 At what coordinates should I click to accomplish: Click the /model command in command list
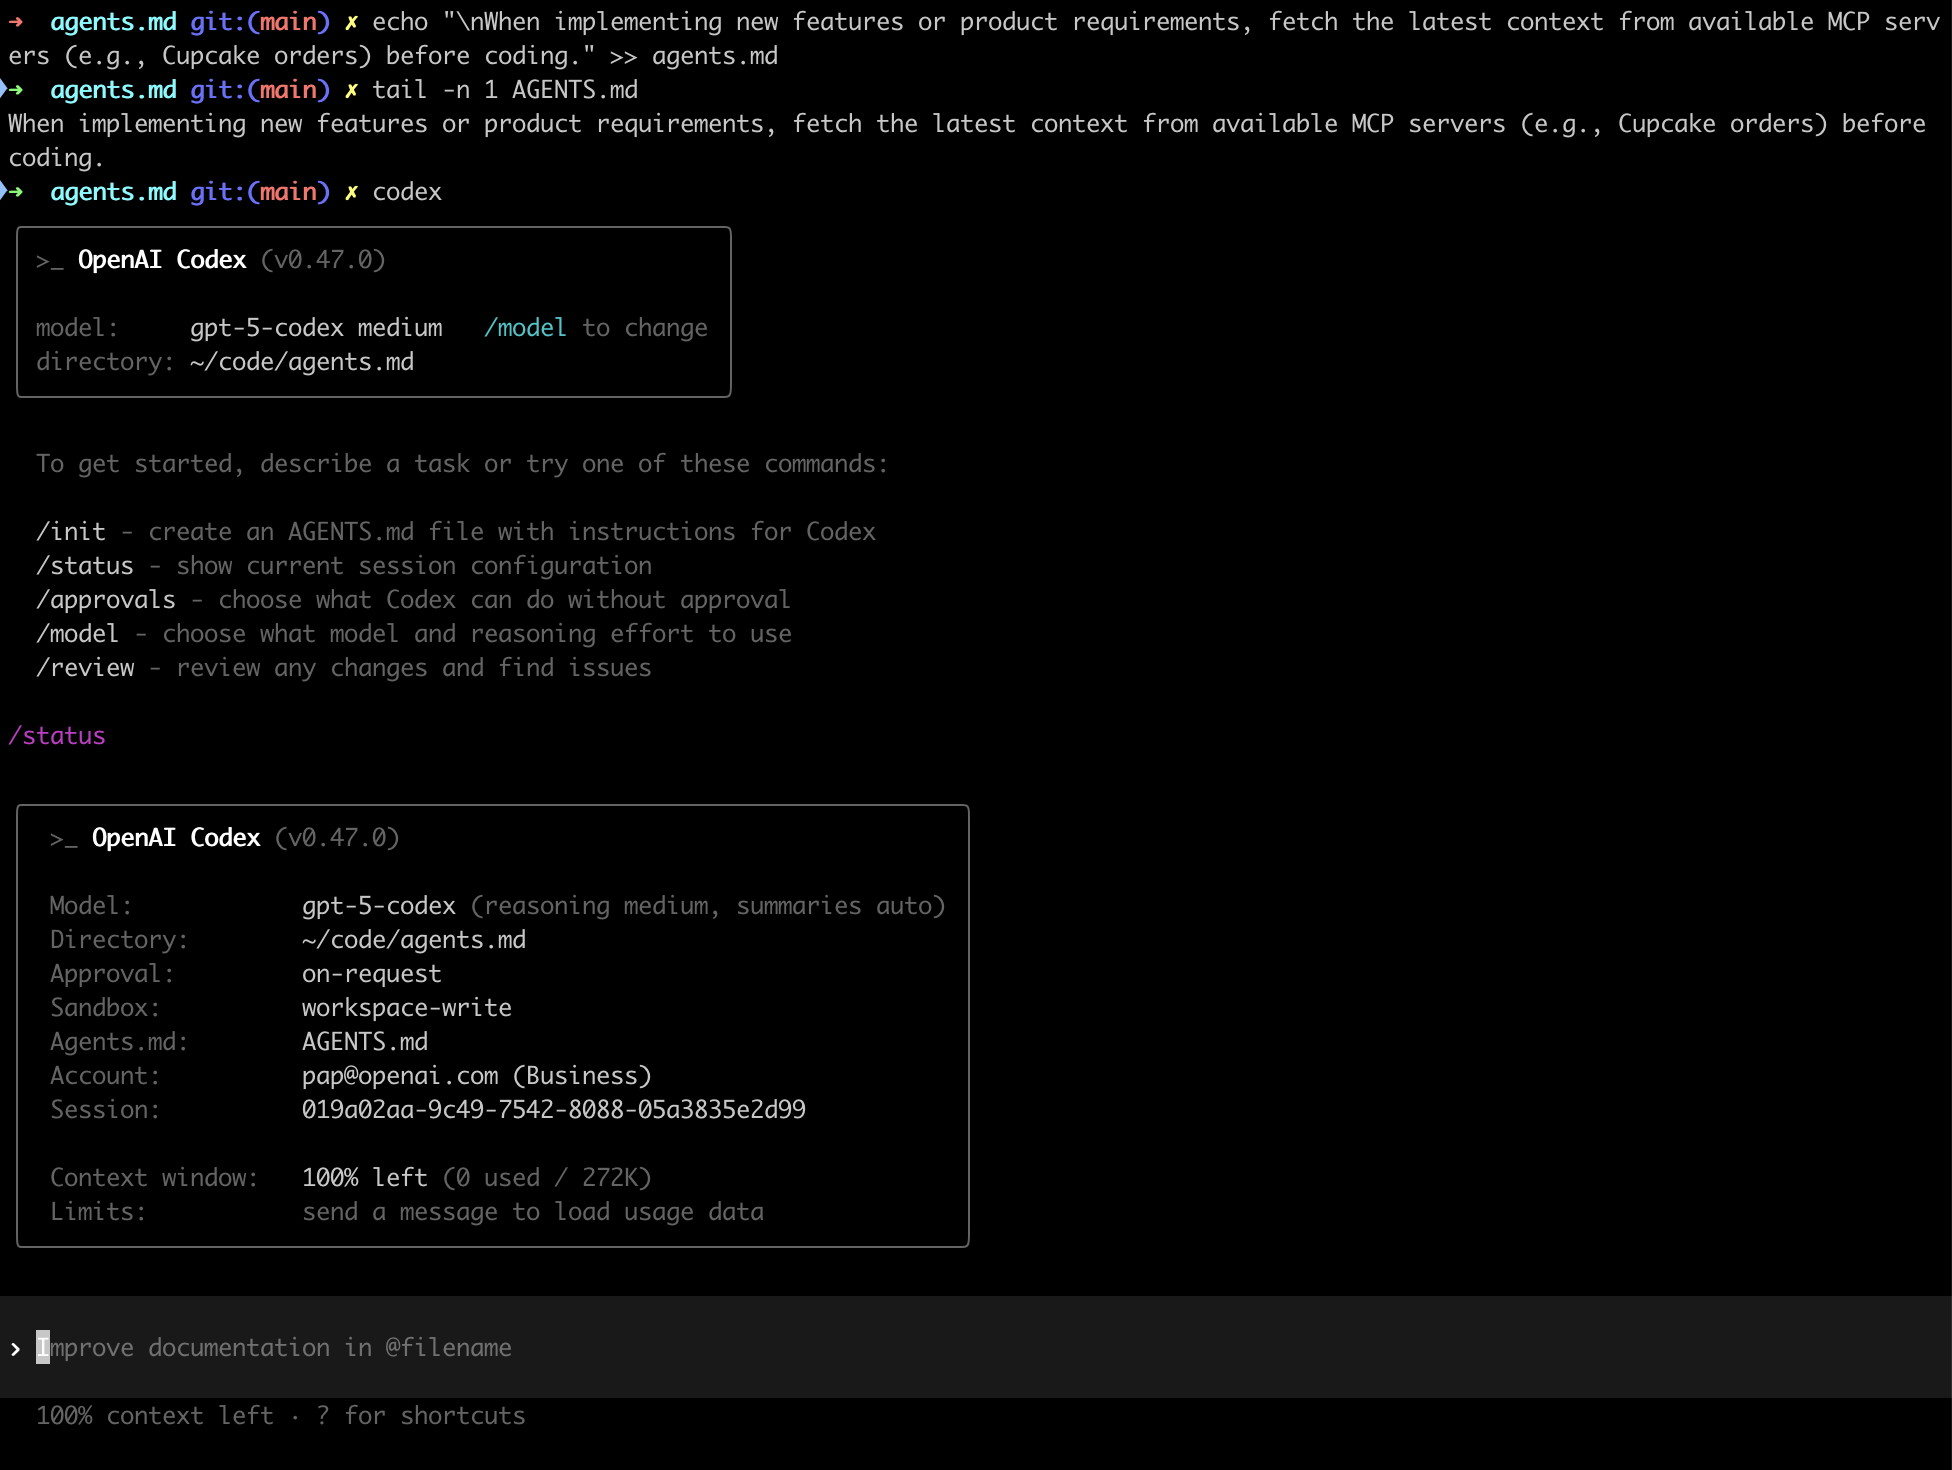tap(78, 633)
